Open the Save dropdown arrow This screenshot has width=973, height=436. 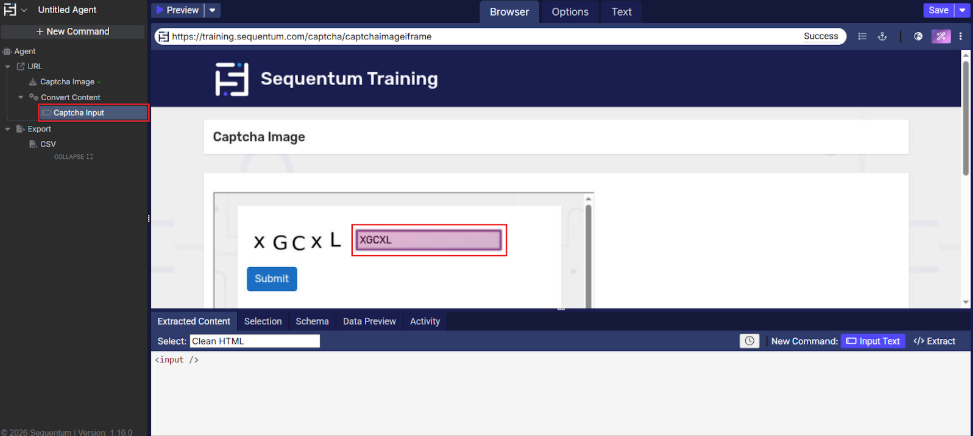pyautogui.click(x=962, y=10)
